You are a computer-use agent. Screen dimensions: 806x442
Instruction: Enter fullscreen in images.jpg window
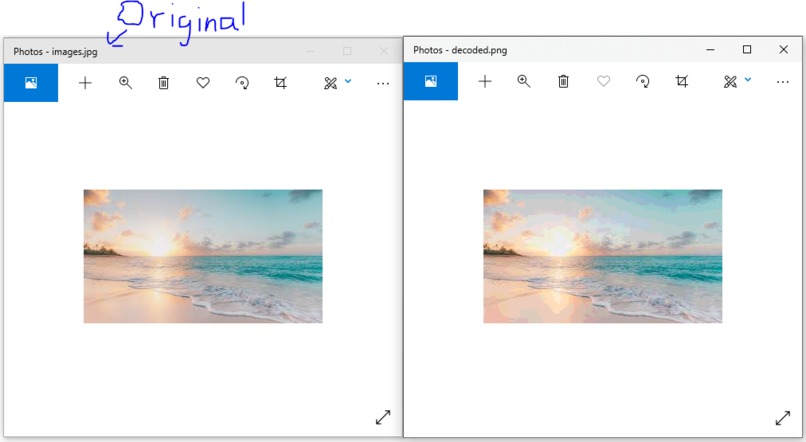point(383,417)
